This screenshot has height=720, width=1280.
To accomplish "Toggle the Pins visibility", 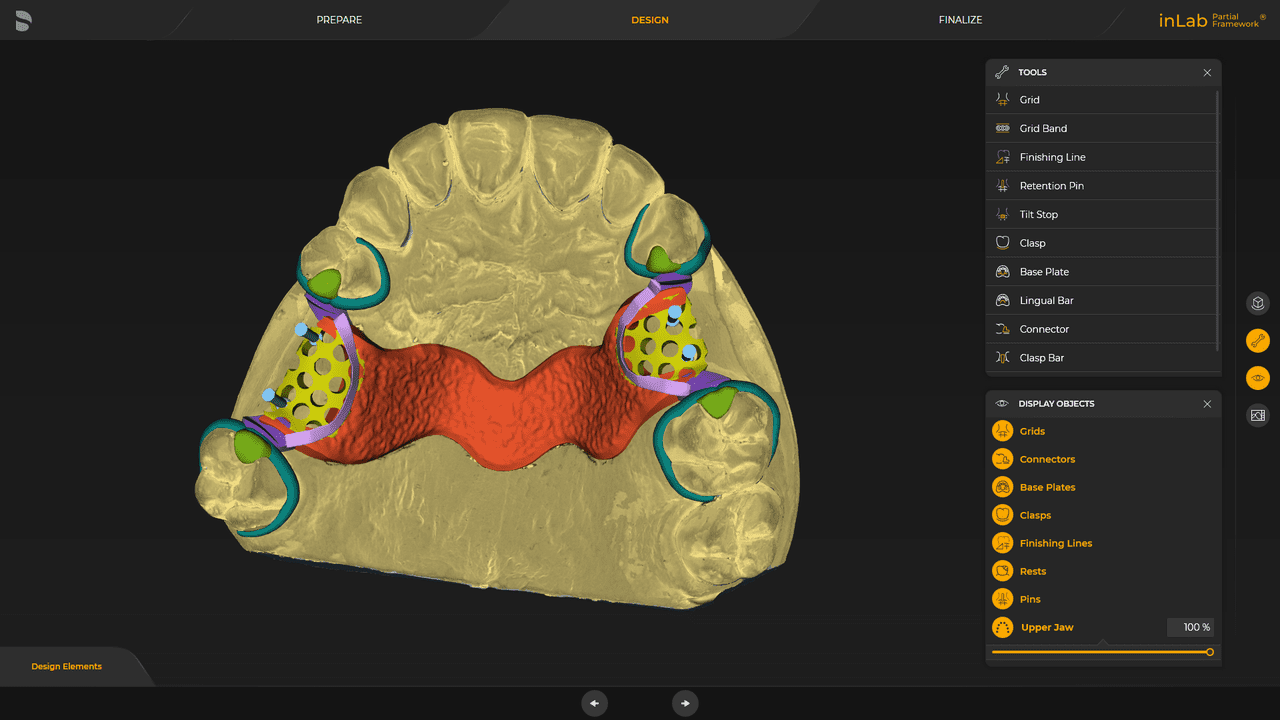I will 1027,598.
